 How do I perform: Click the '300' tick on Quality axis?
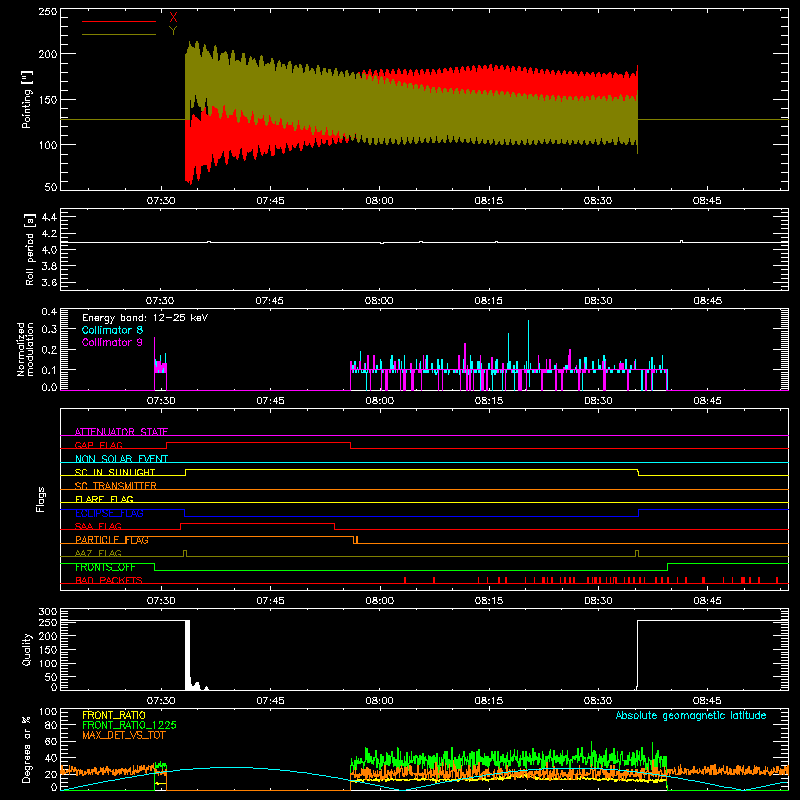click(x=48, y=612)
